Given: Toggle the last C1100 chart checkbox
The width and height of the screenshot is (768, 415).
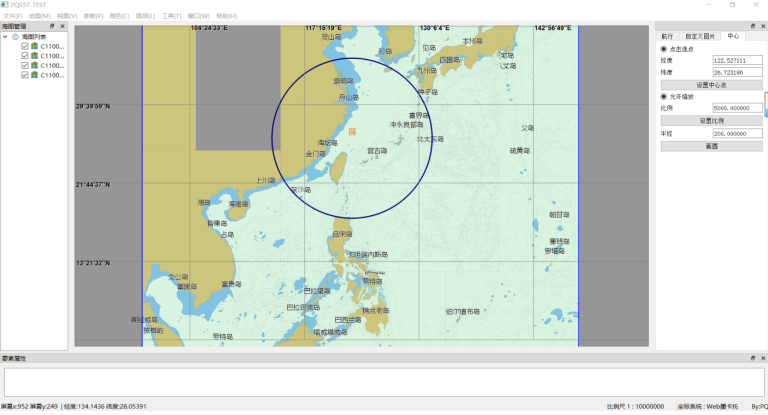Looking at the screenshot, I should click(x=25, y=76).
